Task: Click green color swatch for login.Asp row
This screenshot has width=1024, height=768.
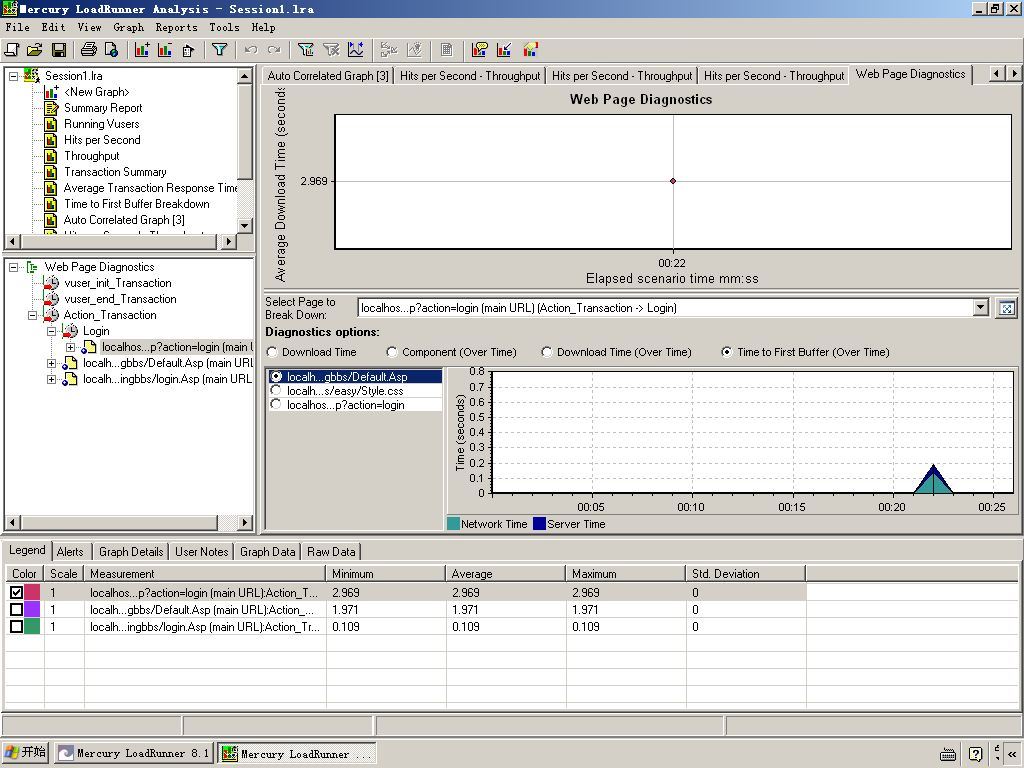Action: click(32, 626)
